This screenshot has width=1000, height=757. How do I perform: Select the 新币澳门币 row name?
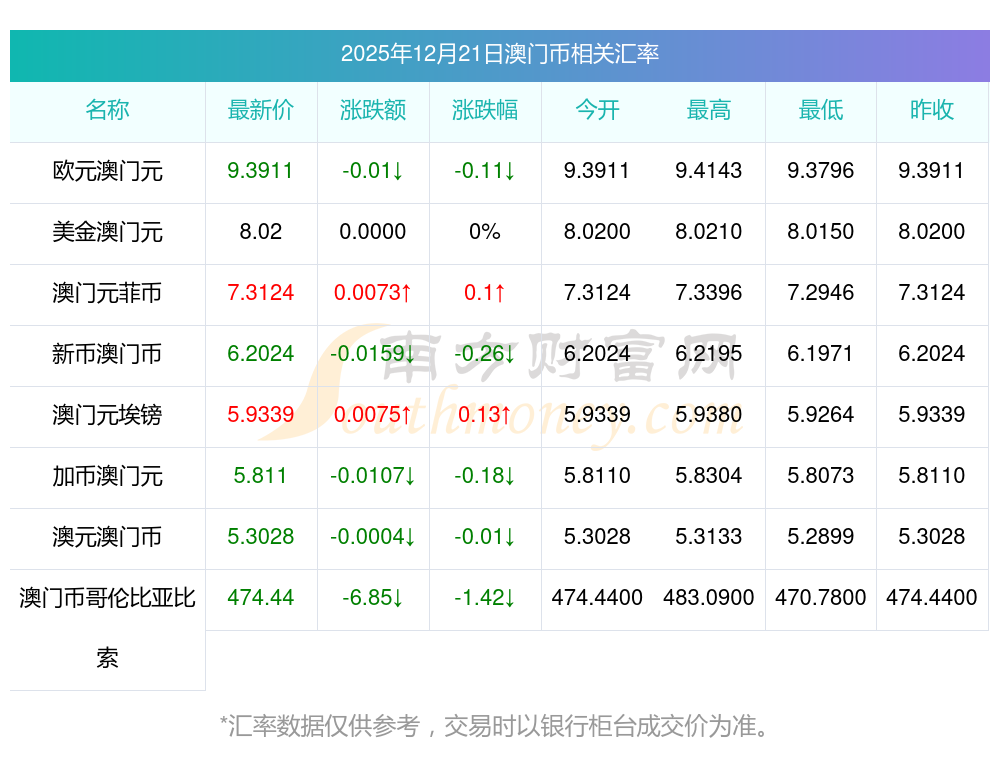[107, 354]
